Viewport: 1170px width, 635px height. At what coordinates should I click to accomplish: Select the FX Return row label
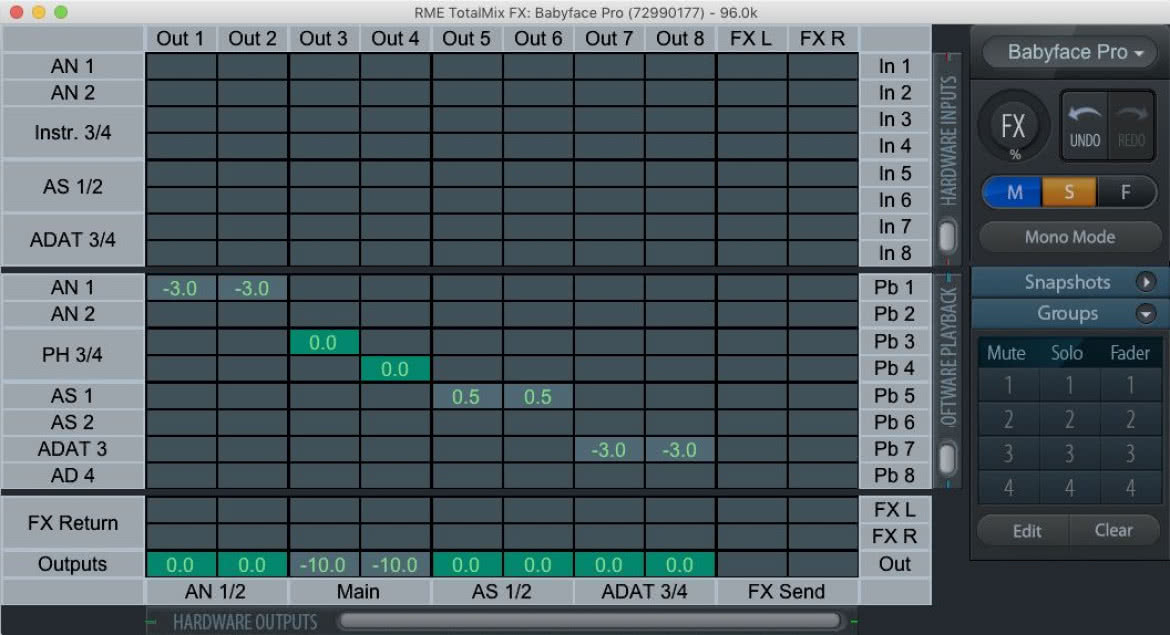72,523
